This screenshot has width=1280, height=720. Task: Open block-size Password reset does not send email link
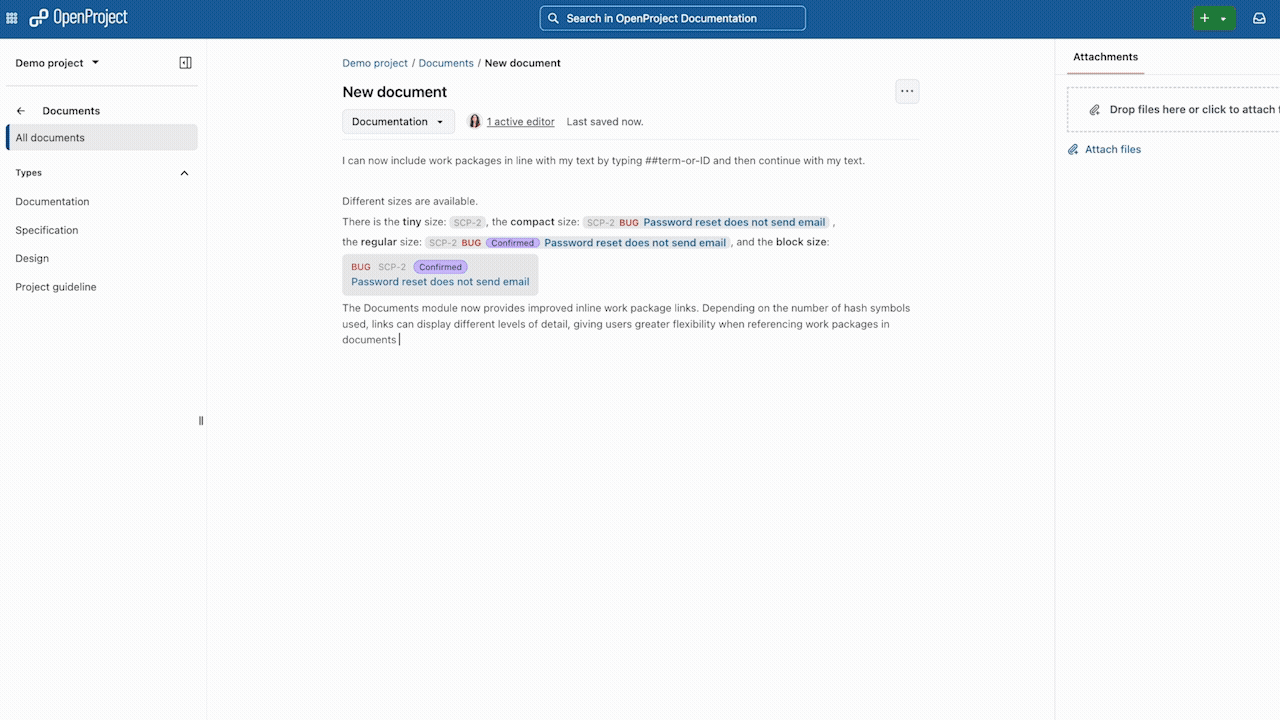(x=440, y=282)
